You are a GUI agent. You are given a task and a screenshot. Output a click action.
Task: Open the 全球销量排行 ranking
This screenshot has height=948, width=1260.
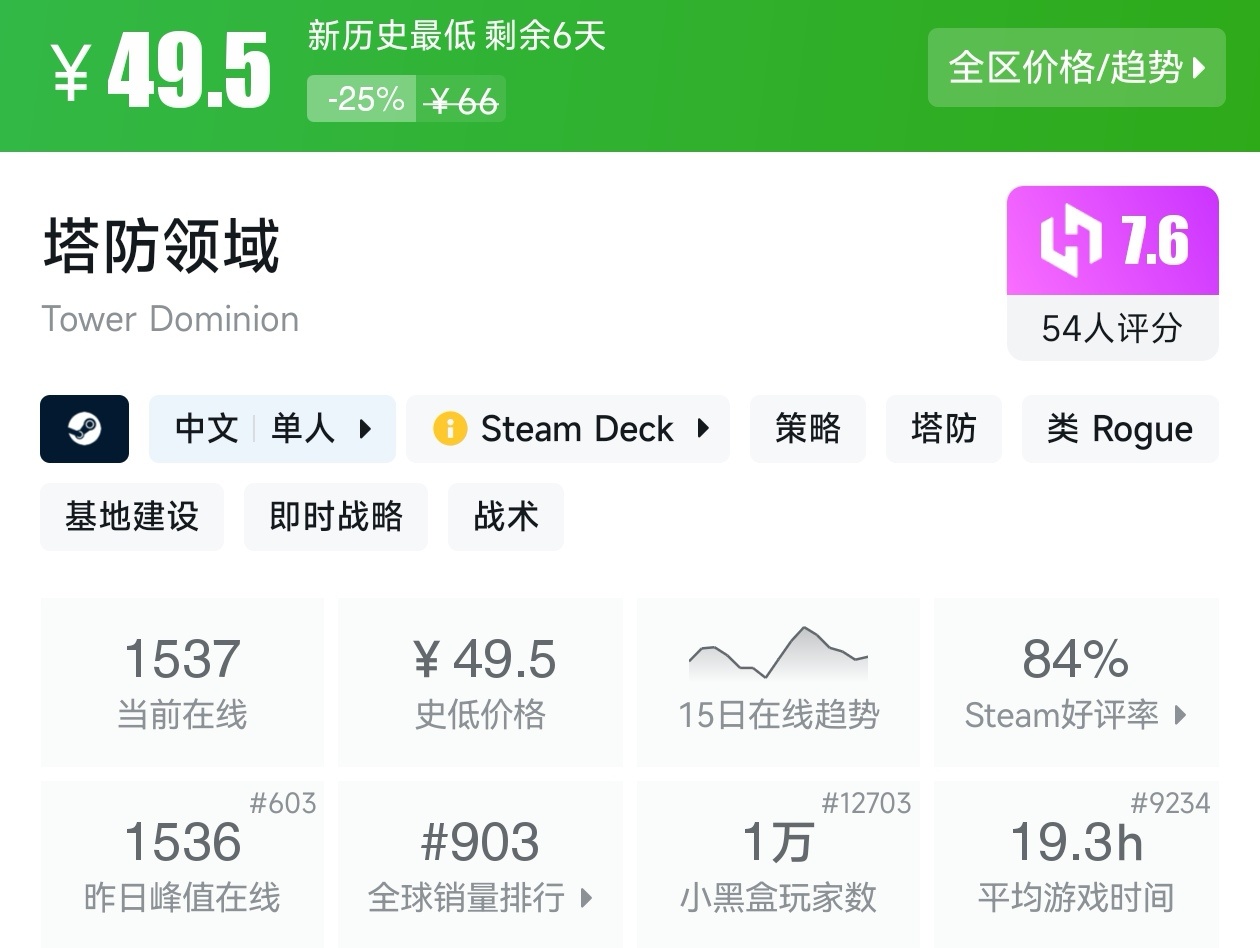[480, 899]
